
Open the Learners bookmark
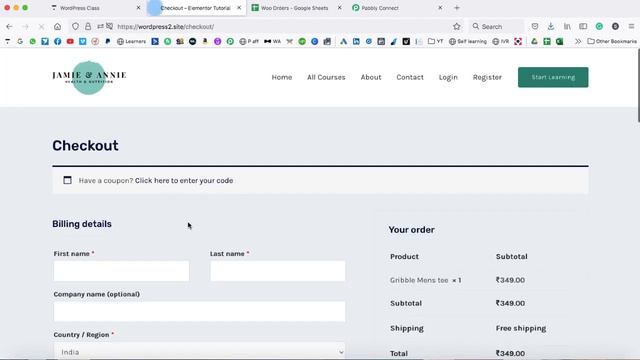(x=131, y=41)
